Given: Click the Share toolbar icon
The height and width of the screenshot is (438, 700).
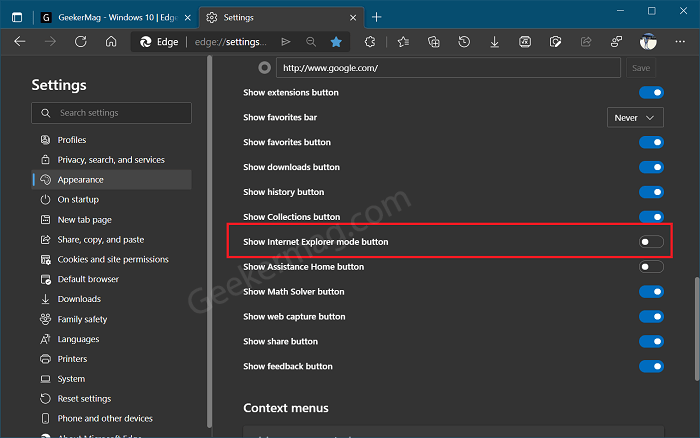Looking at the screenshot, I should (x=586, y=42).
